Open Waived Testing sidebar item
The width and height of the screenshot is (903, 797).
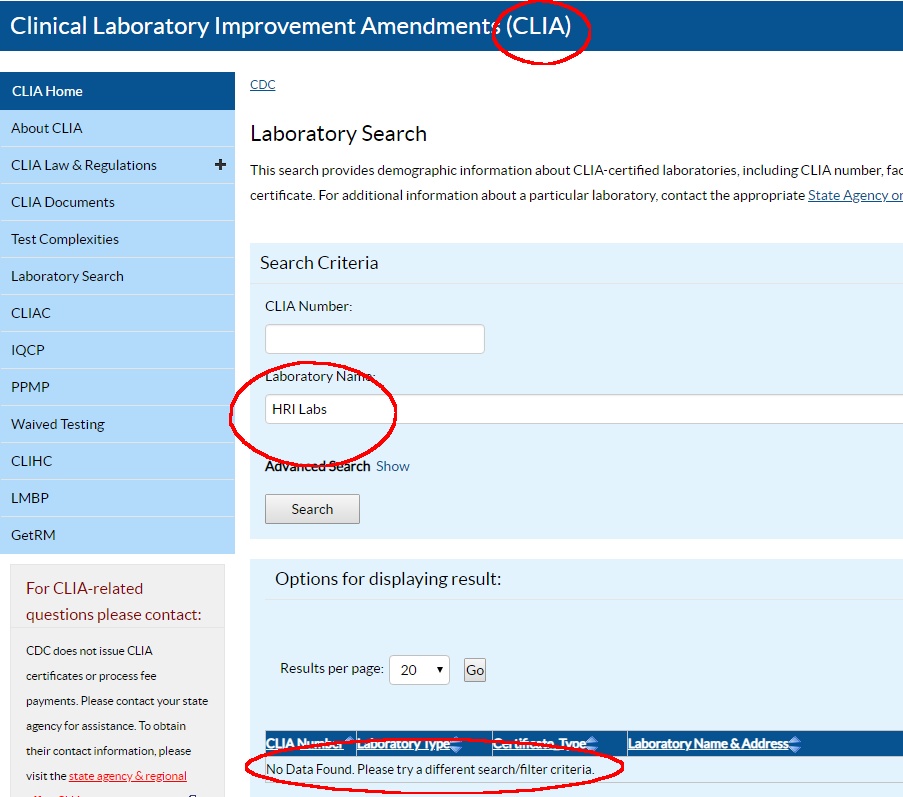(58, 424)
